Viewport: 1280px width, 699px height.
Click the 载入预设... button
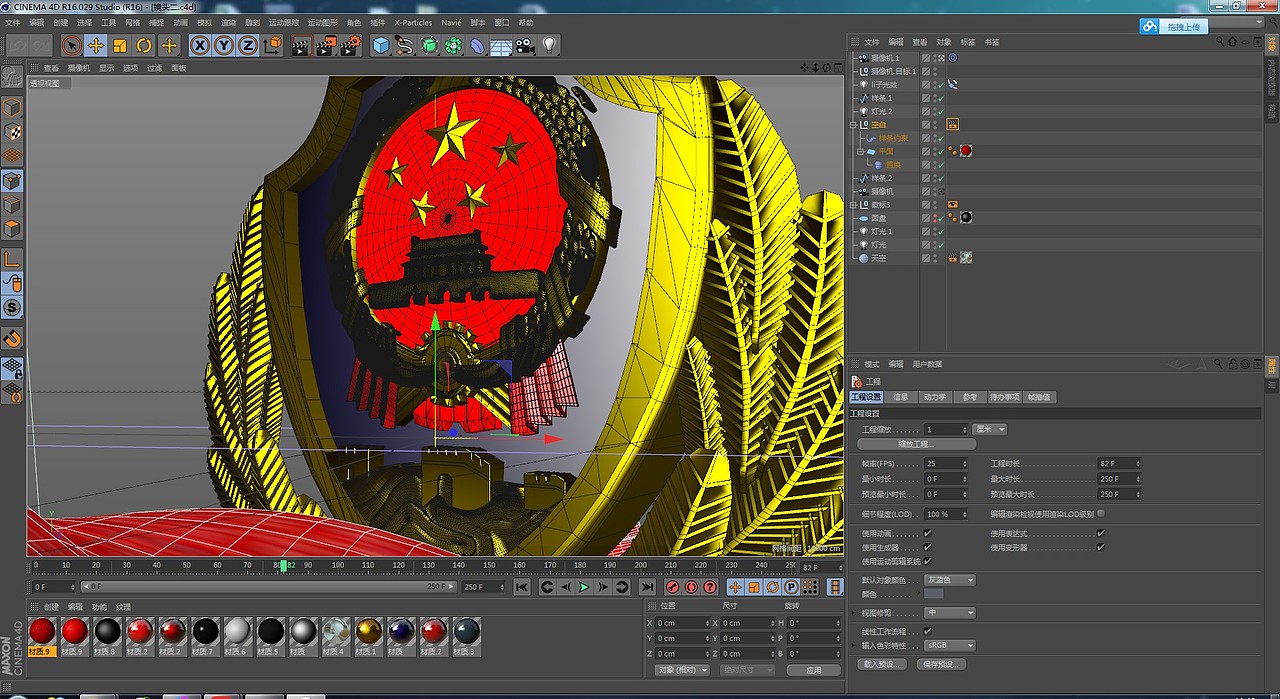pos(883,664)
